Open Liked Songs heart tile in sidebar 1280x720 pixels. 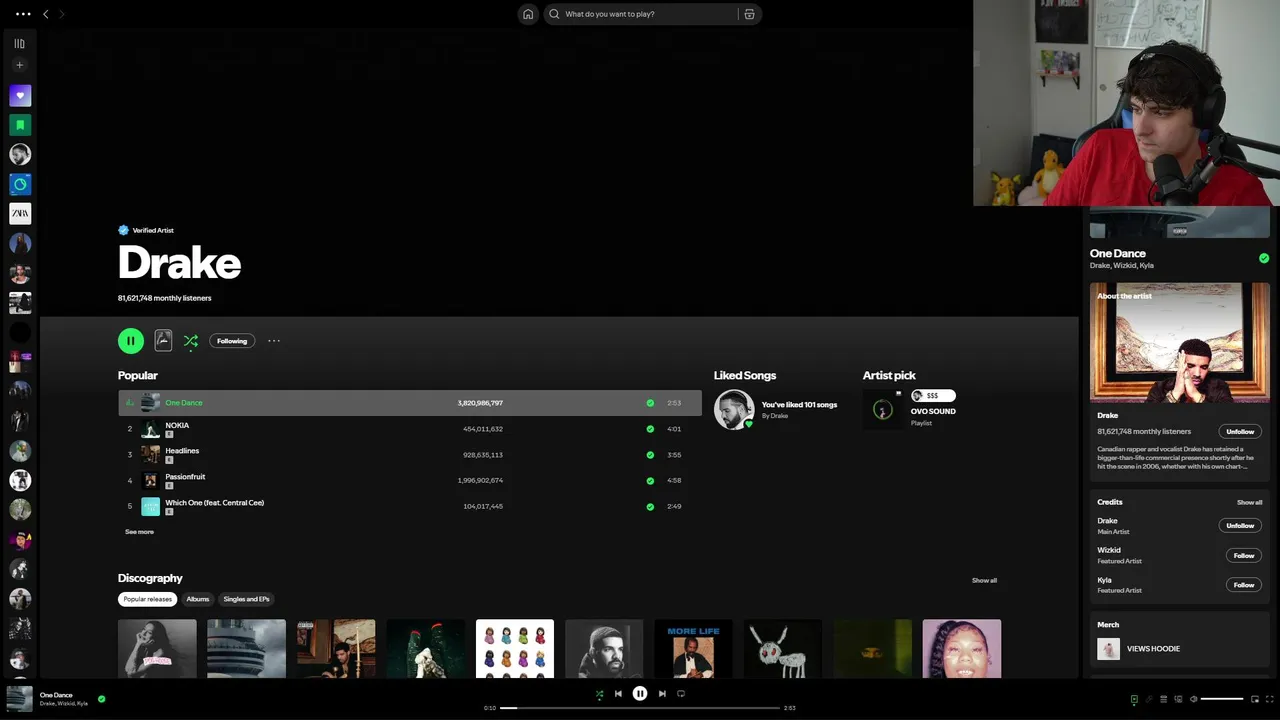pyautogui.click(x=20, y=96)
